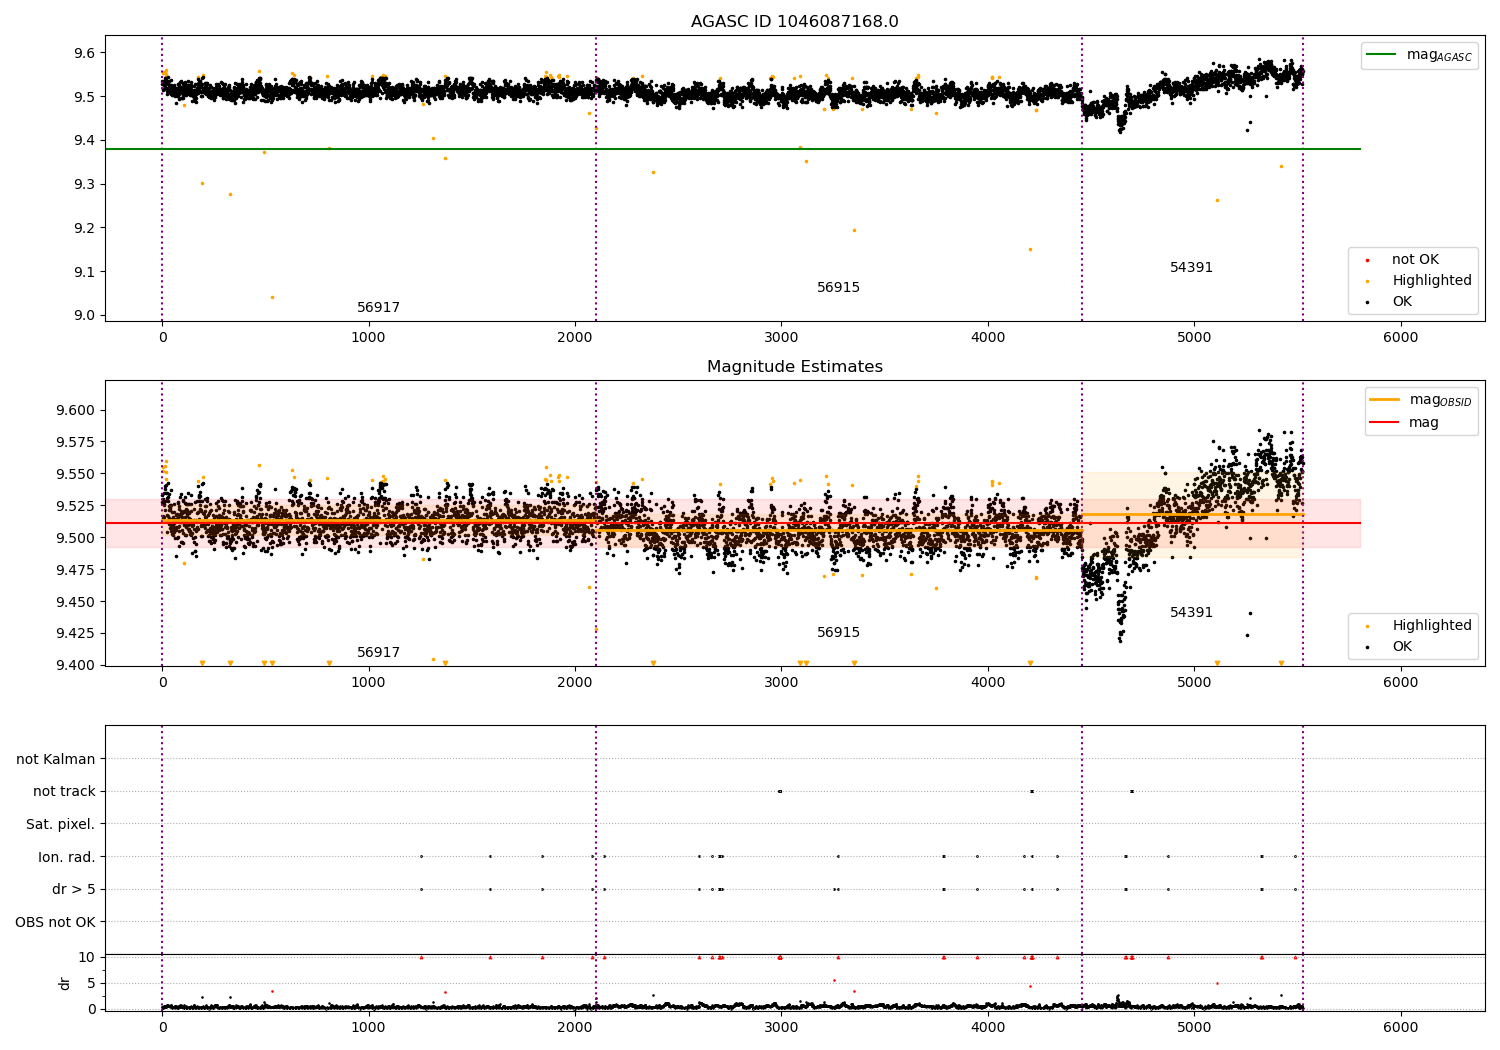Click the "Magnitude Estimates" plot title

pos(794,367)
